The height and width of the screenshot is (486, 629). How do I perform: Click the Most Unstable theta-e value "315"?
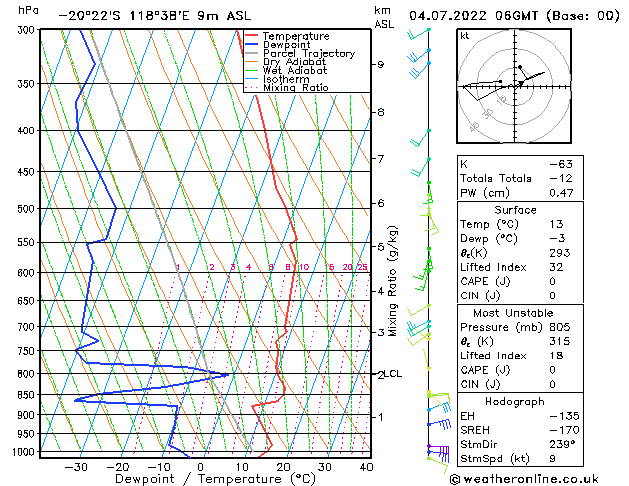(x=560, y=341)
